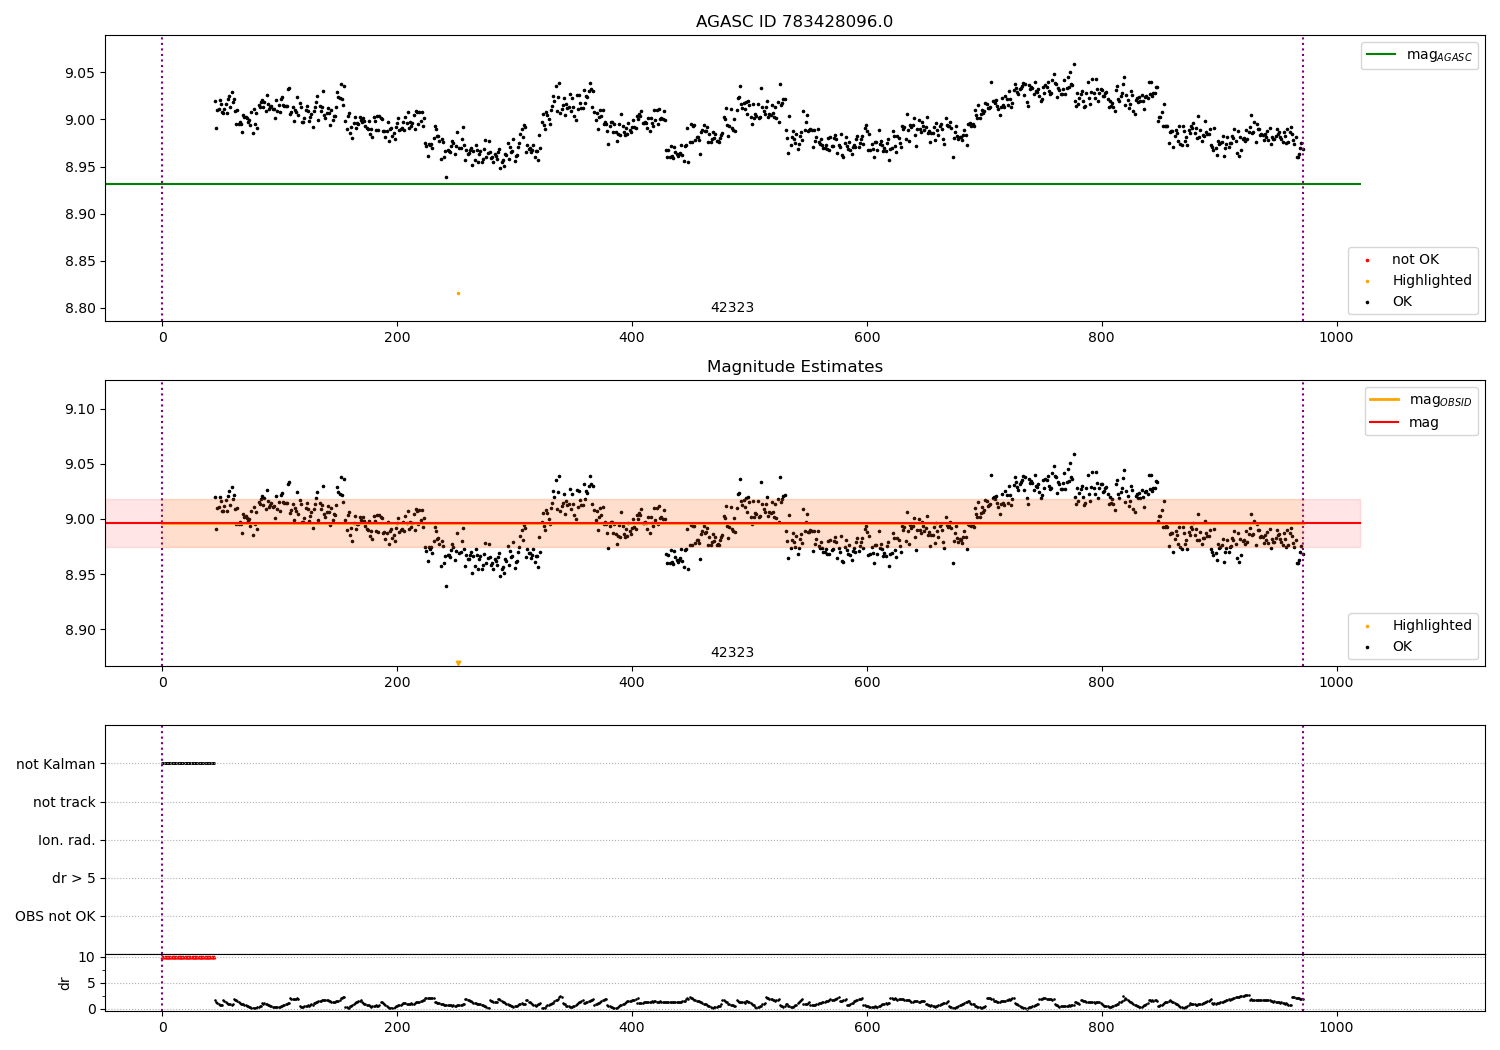The image size is (1500, 1050).
Task: Click y-tick '8.90' in the top plot
Action: [80, 215]
